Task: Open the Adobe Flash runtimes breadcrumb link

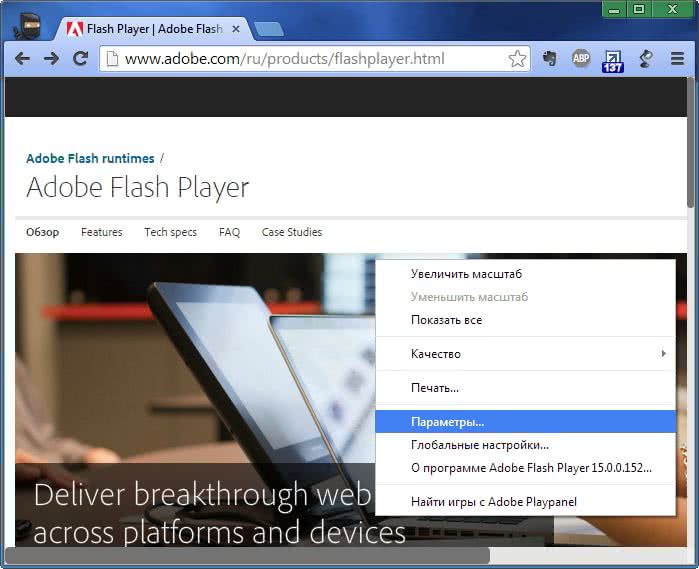Action: [90, 158]
